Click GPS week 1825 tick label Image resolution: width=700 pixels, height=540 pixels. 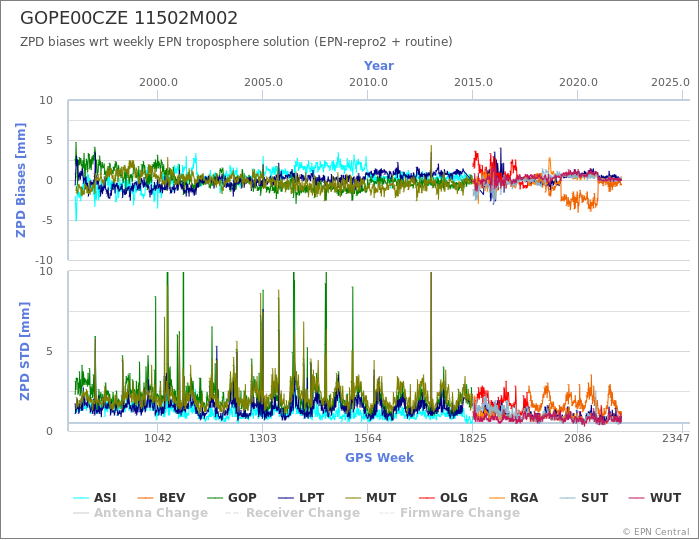pos(473,438)
